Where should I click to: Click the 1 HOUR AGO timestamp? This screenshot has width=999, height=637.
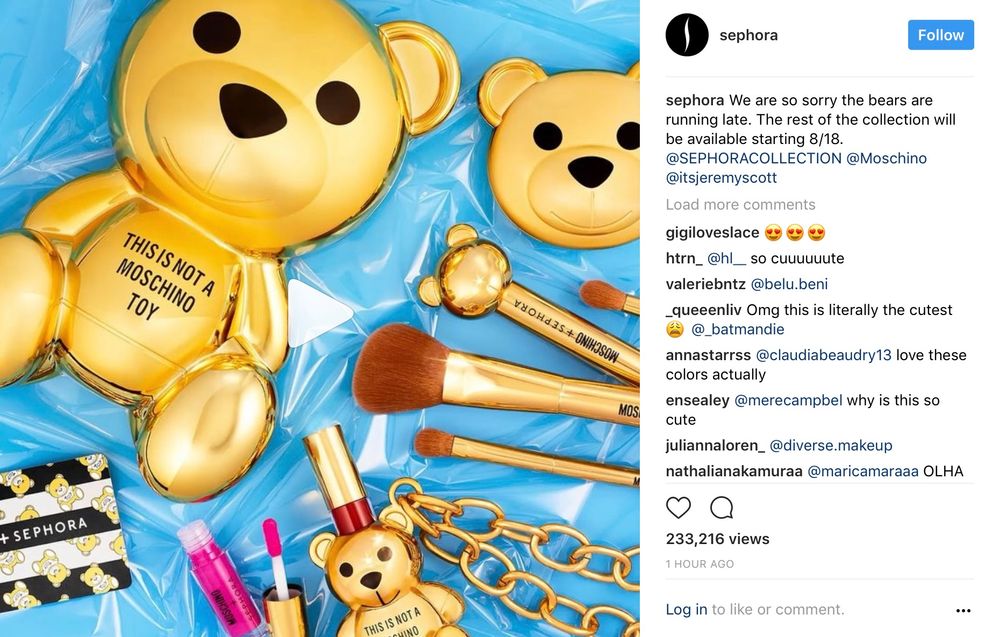pyautogui.click(x=700, y=564)
